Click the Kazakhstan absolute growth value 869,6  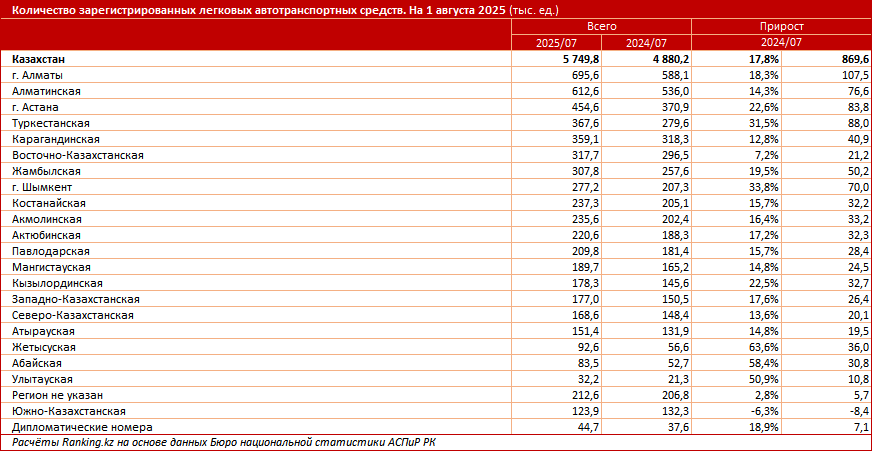click(x=845, y=60)
